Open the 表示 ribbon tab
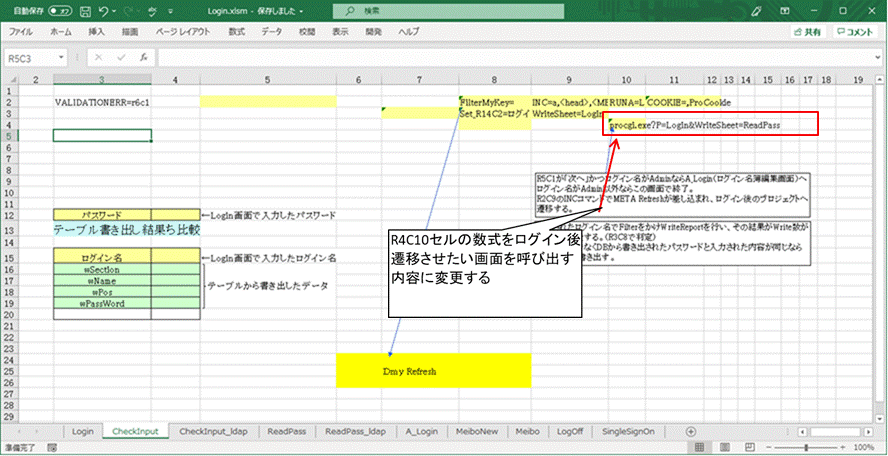888x456 pixels. click(340, 32)
